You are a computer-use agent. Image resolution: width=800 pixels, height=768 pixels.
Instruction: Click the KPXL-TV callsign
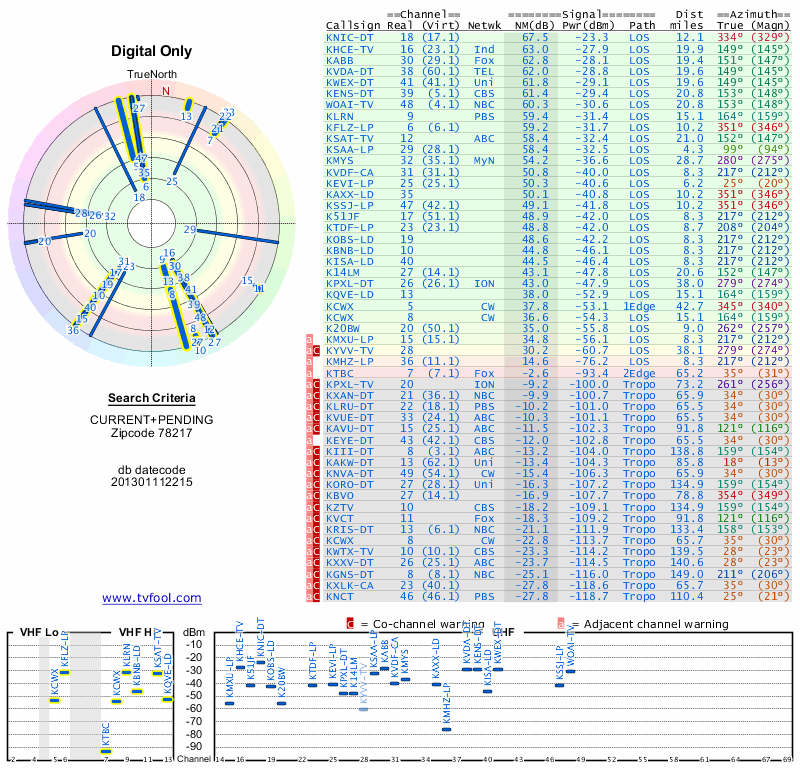pos(349,385)
